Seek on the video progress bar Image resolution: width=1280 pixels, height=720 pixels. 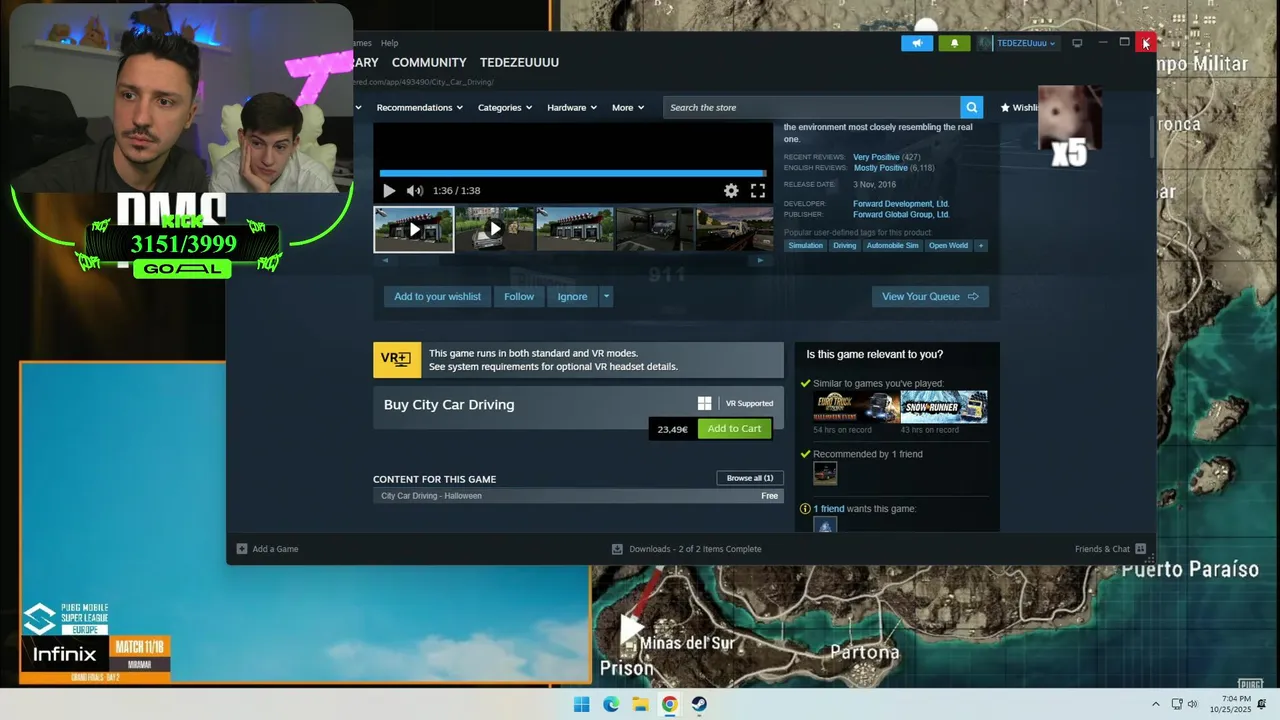point(572,173)
